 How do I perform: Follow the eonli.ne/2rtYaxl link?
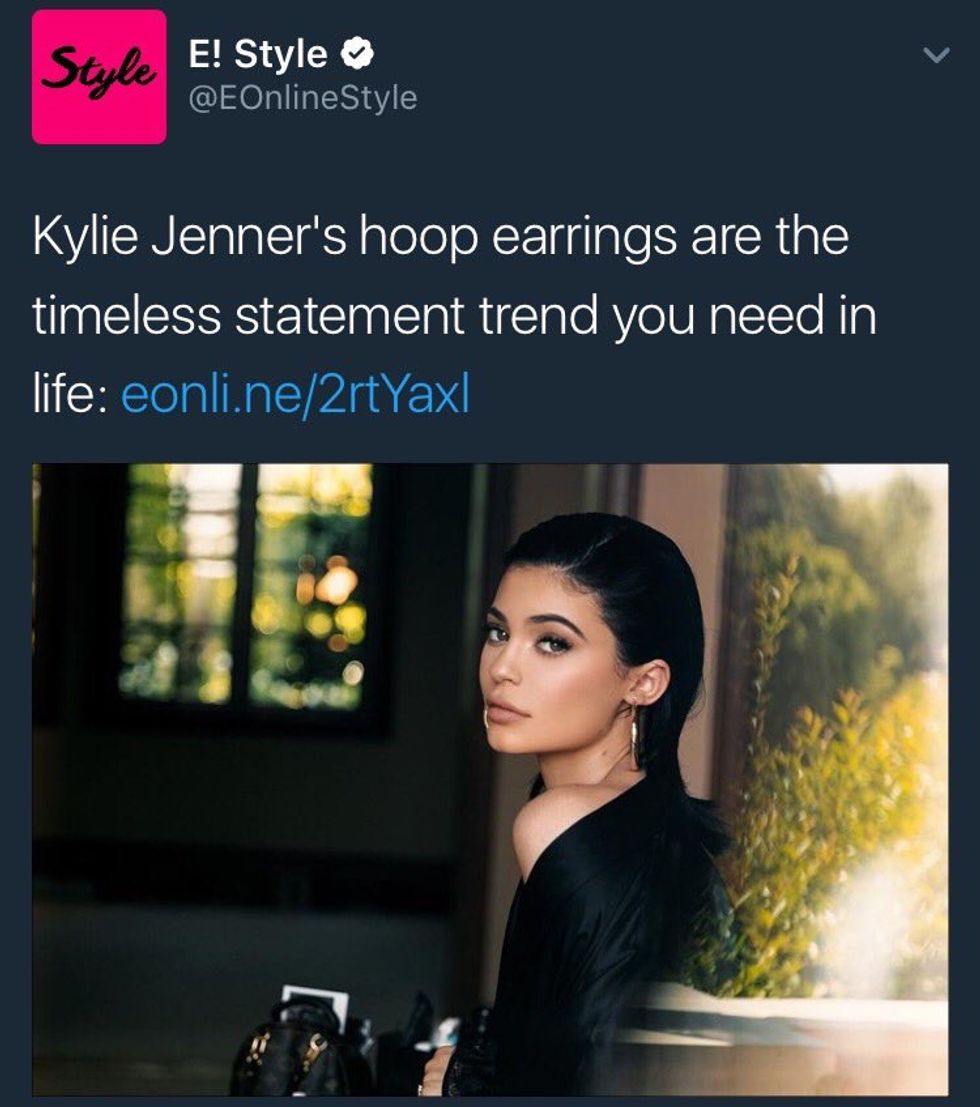pos(295,394)
